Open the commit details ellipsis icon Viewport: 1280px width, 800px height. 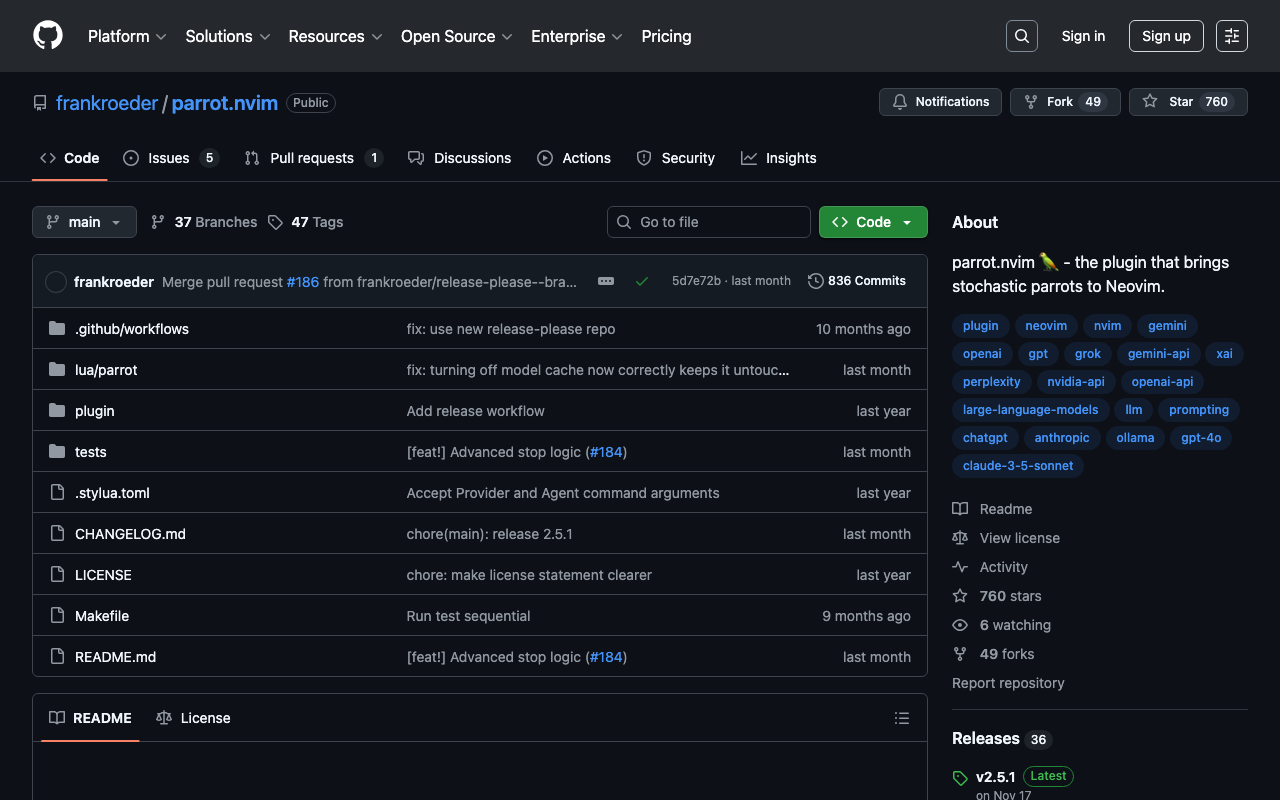coord(606,281)
